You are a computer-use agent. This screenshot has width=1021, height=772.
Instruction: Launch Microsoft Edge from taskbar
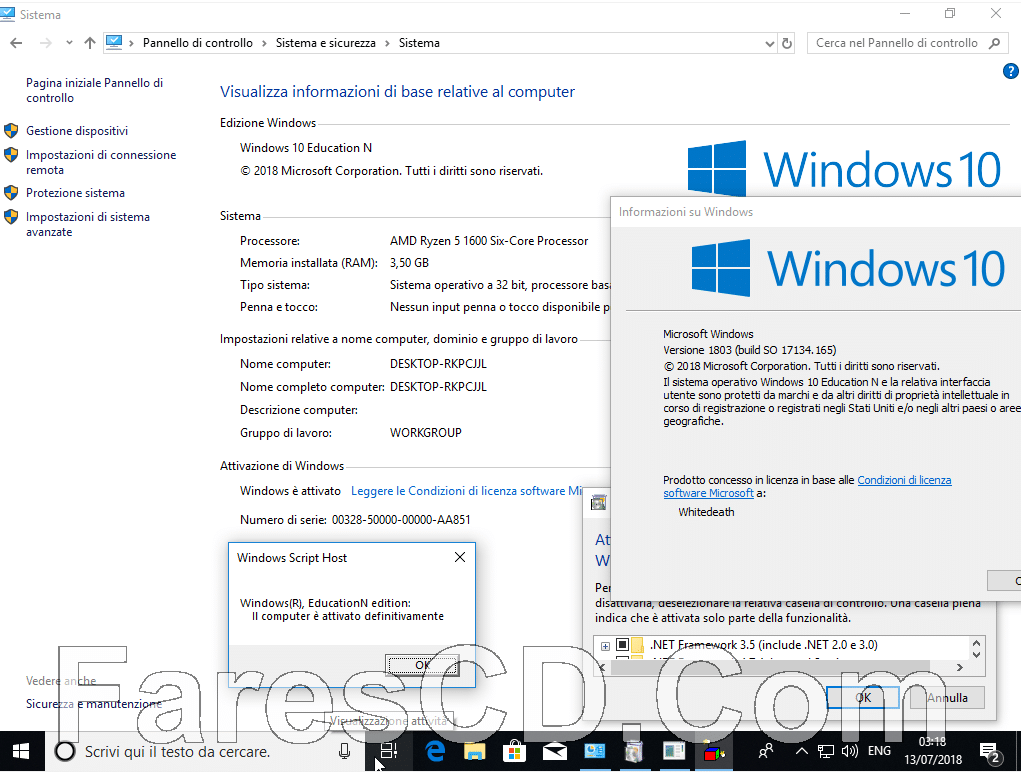(435, 752)
